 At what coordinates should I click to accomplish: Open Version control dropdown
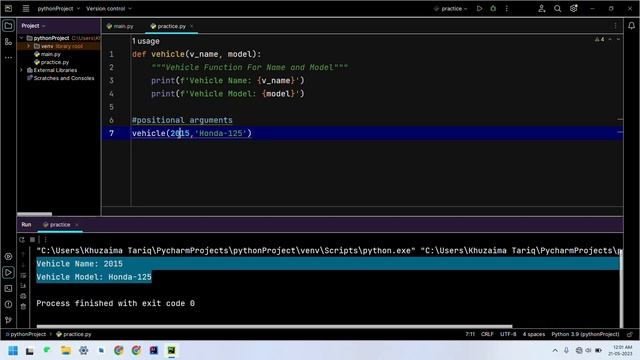coord(109,8)
